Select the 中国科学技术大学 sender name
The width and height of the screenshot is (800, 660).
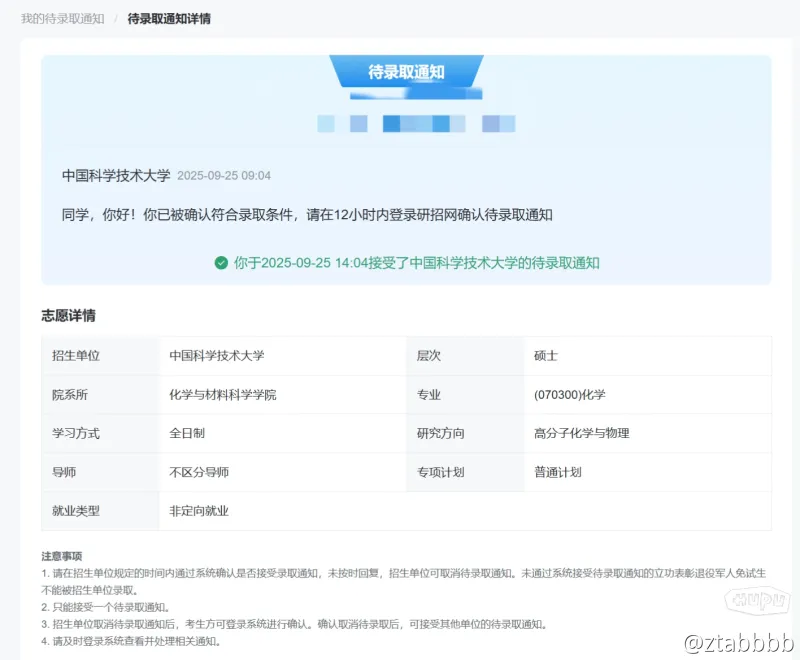116,175
